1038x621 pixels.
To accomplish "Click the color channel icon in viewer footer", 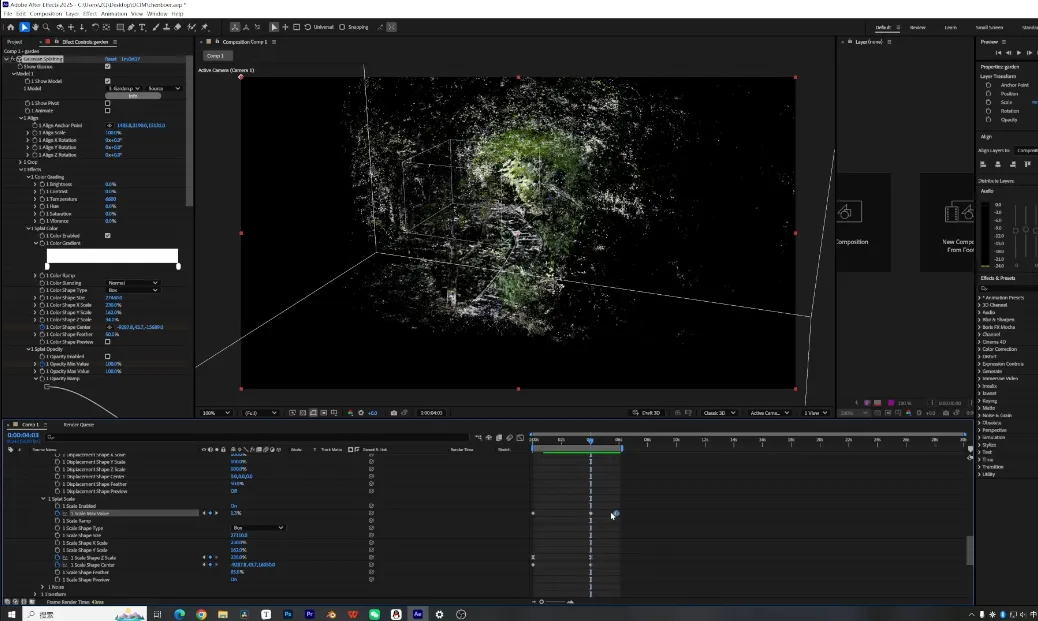I will pos(350,412).
